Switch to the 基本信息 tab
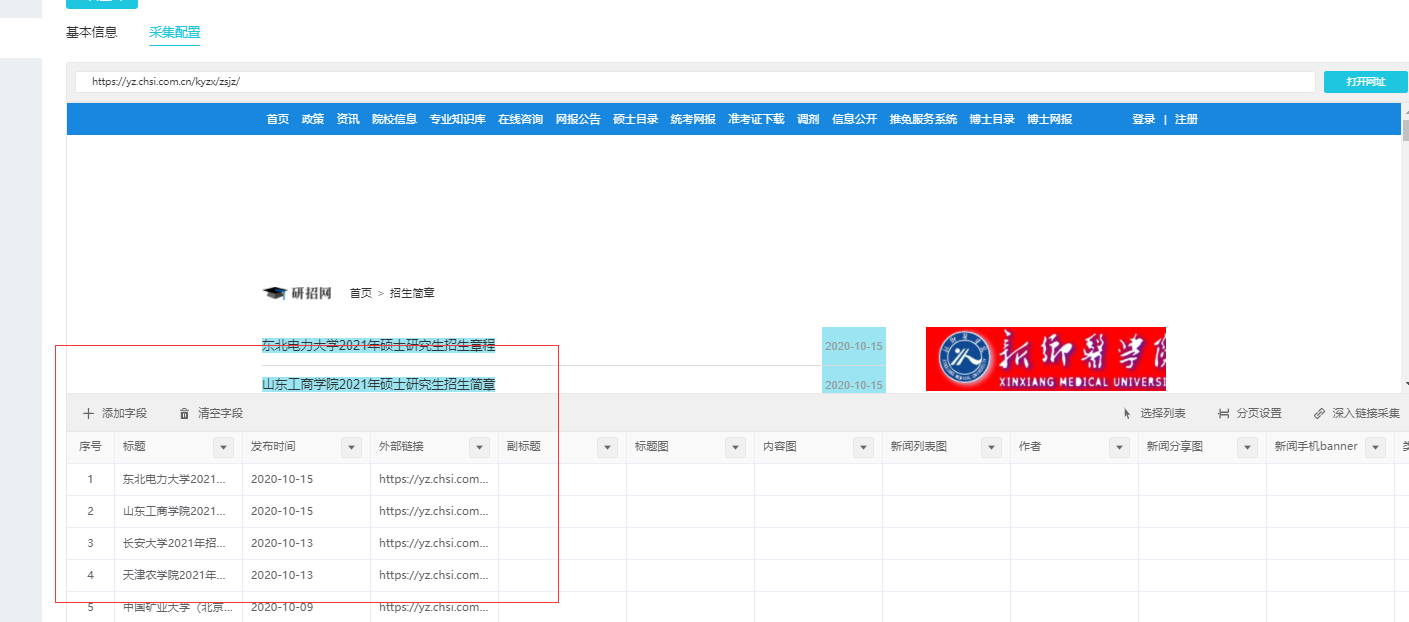The width and height of the screenshot is (1409, 622). [92, 32]
